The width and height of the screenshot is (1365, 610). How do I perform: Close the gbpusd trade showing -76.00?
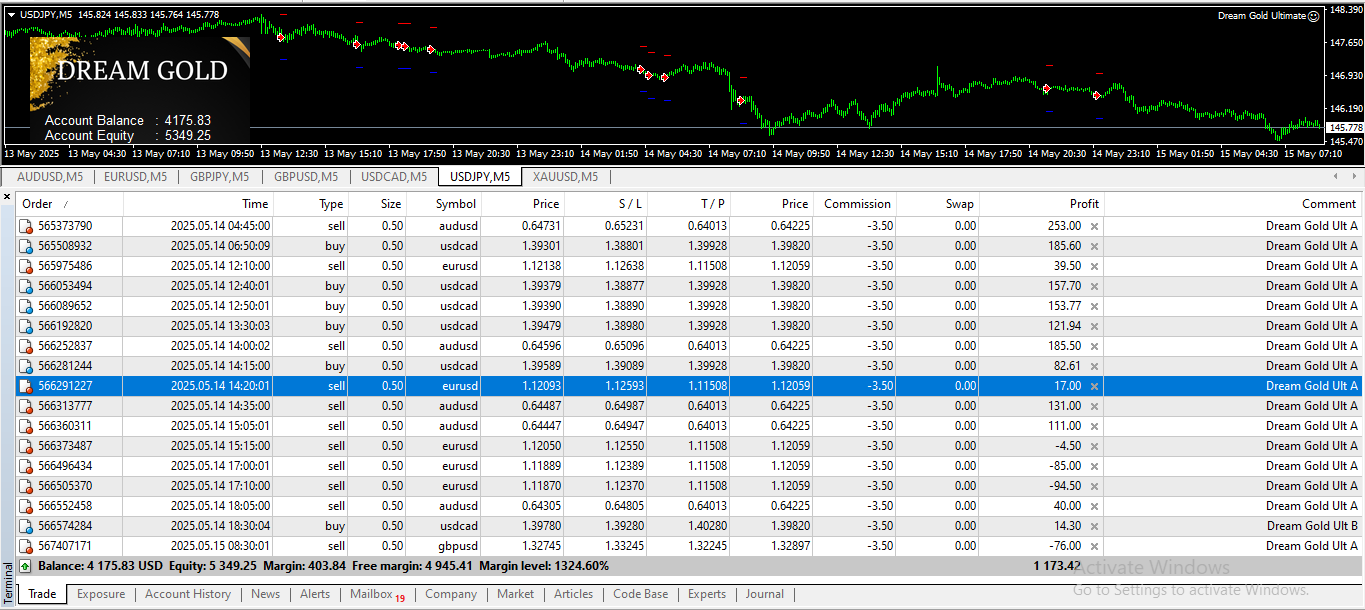tap(1094, 546)
